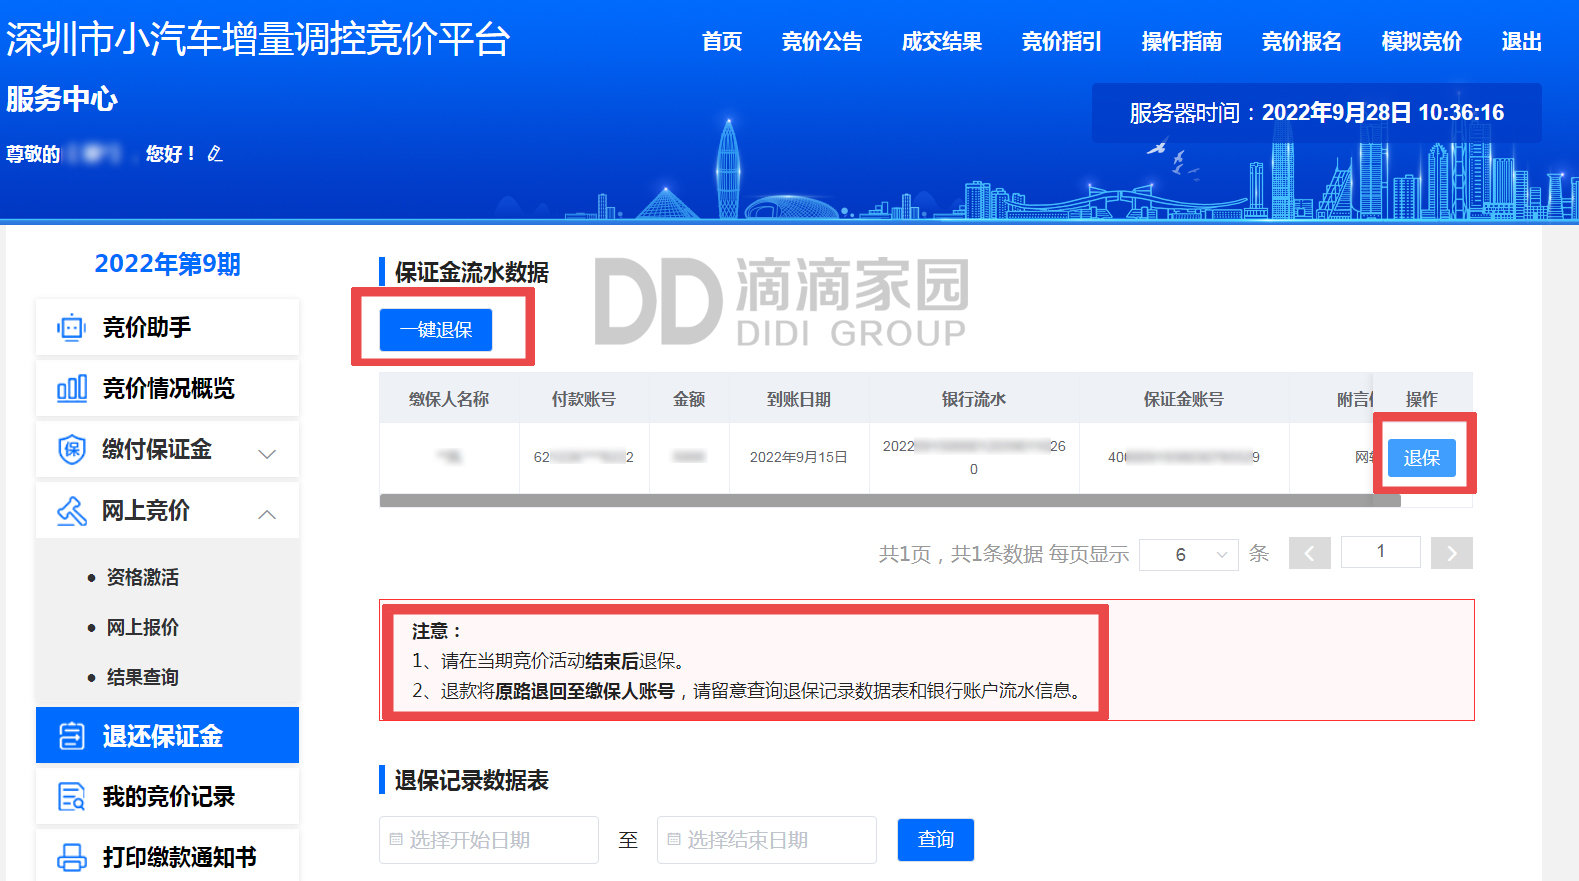Open 首页 in top navigation
This screenshot has height=881, width=1579.
point(721,42)
